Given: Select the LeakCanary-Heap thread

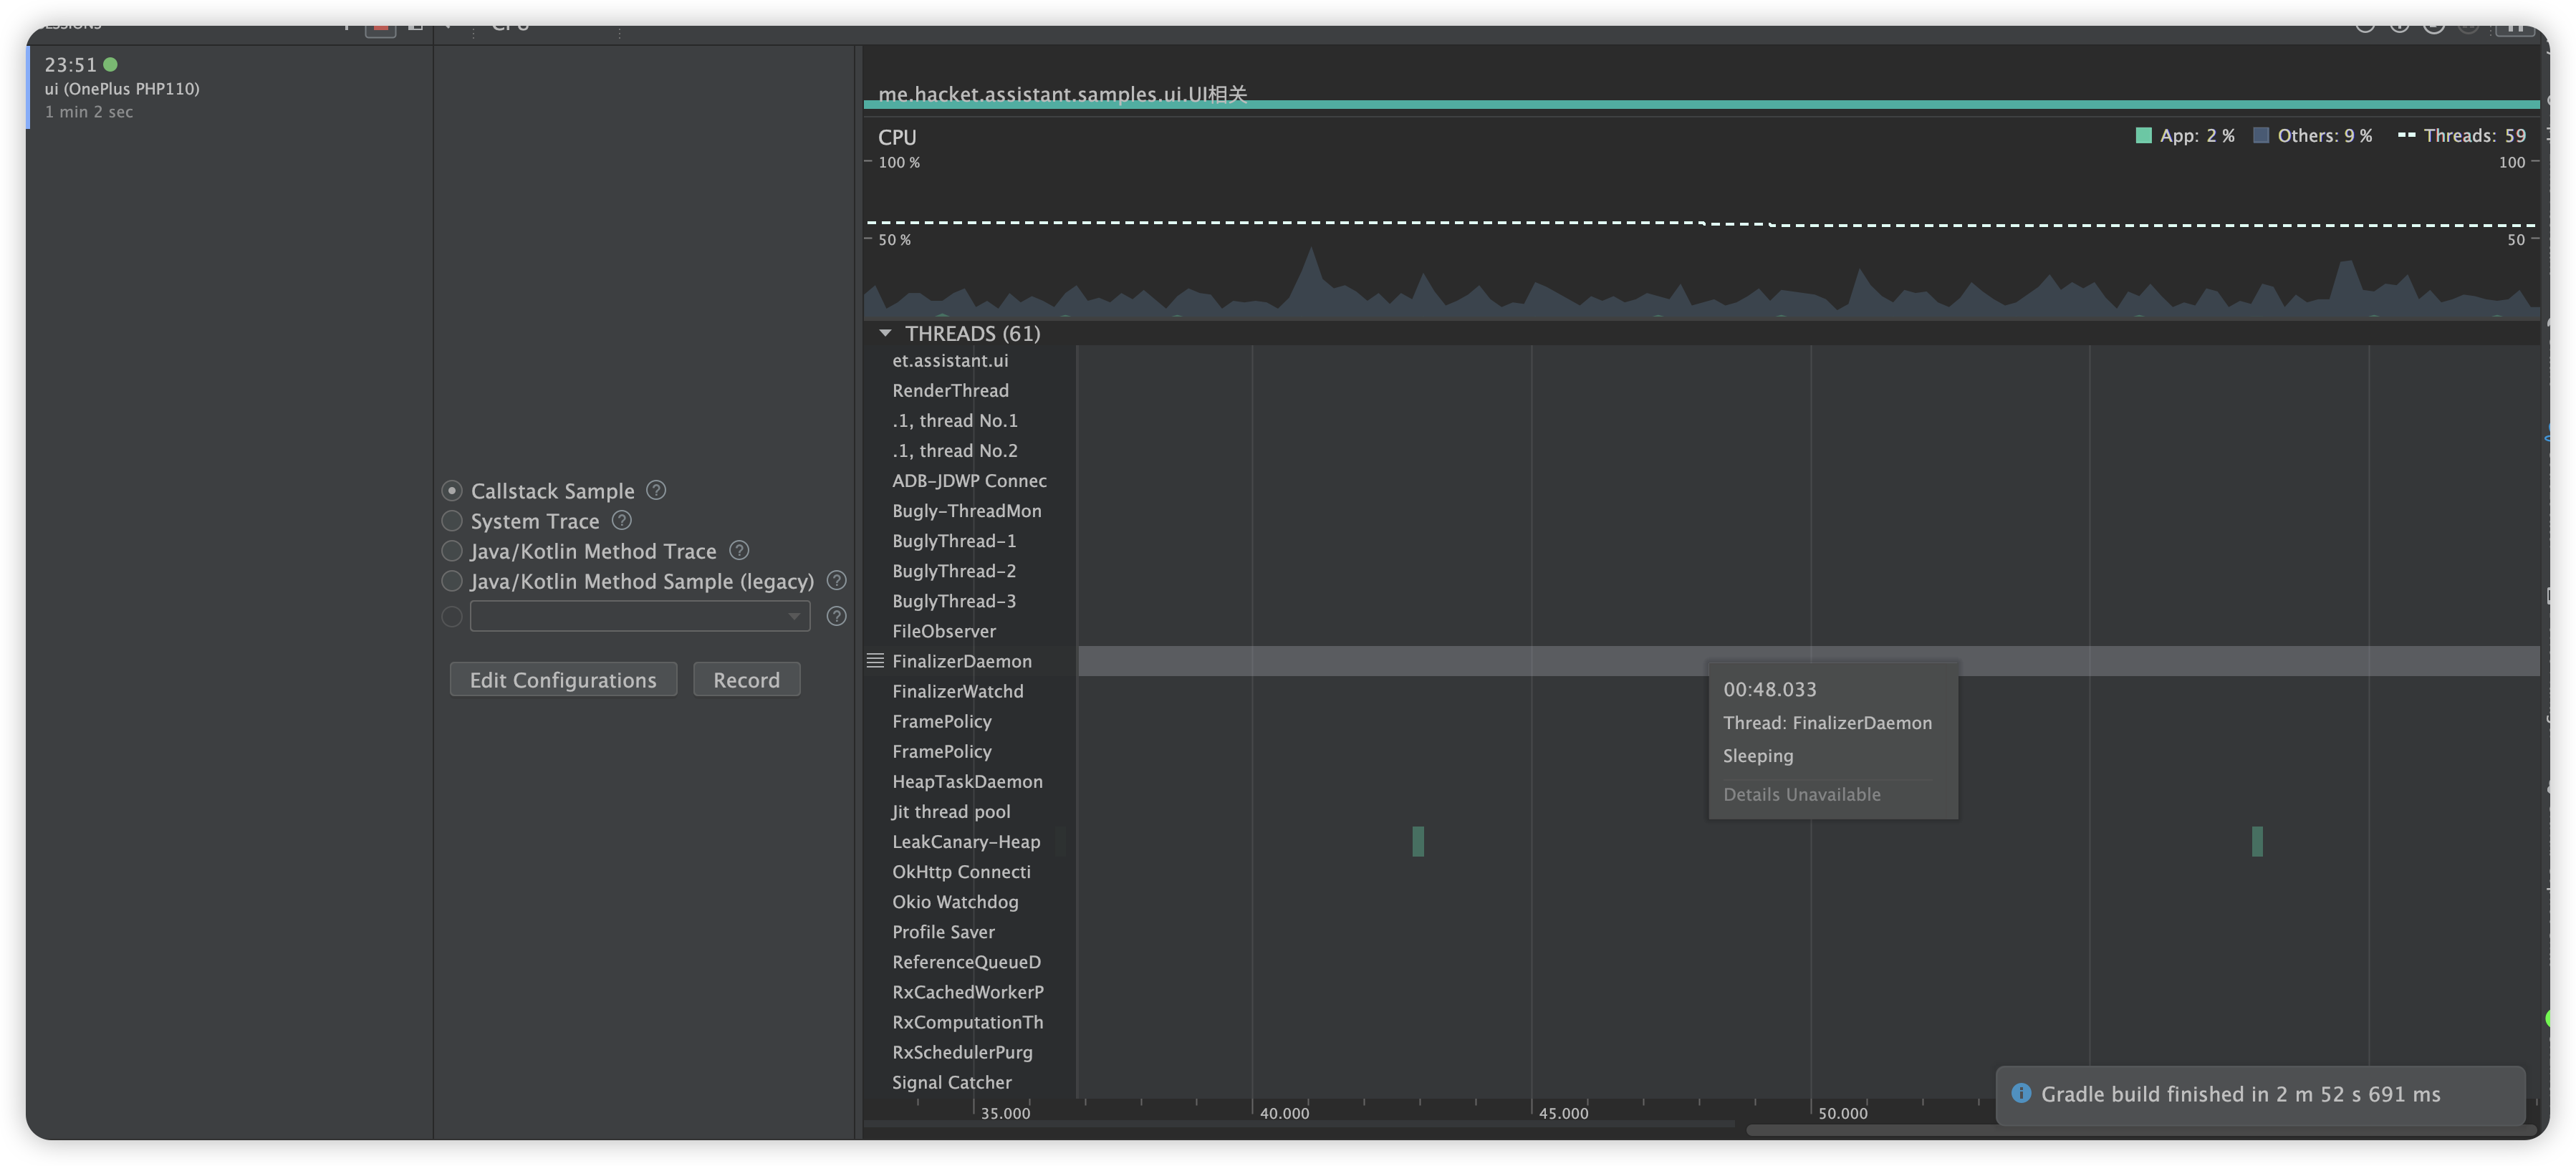Looking at the screenshot, I should click(966, 841).
